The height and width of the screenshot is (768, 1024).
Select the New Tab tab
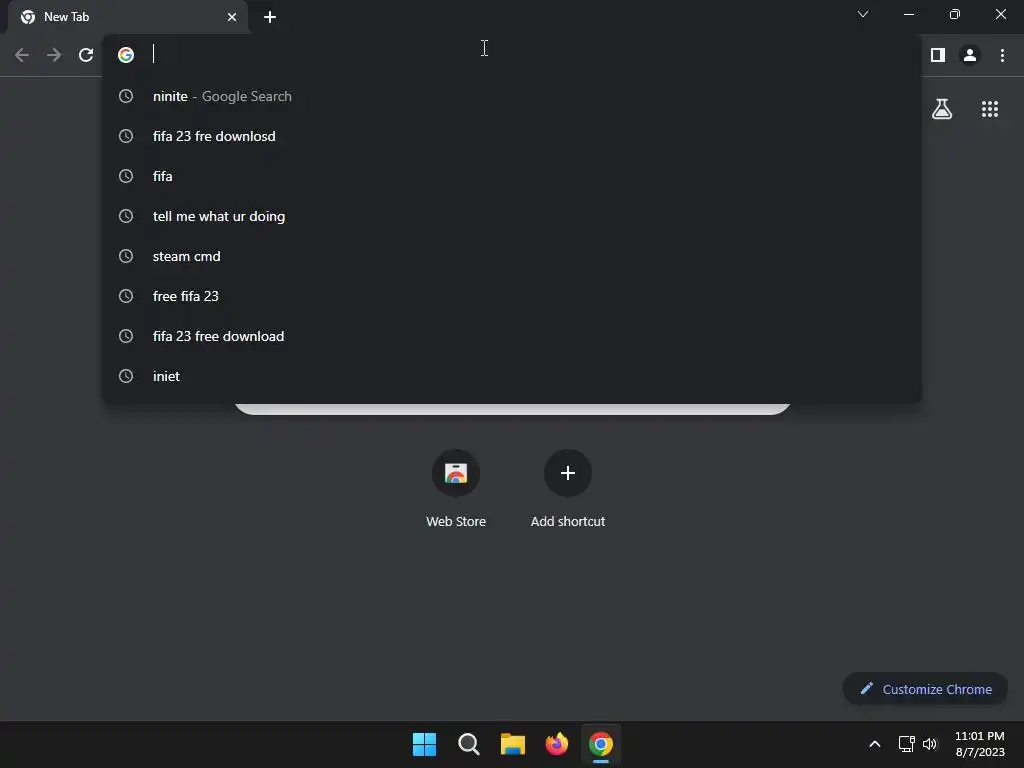tap(128, 17)
